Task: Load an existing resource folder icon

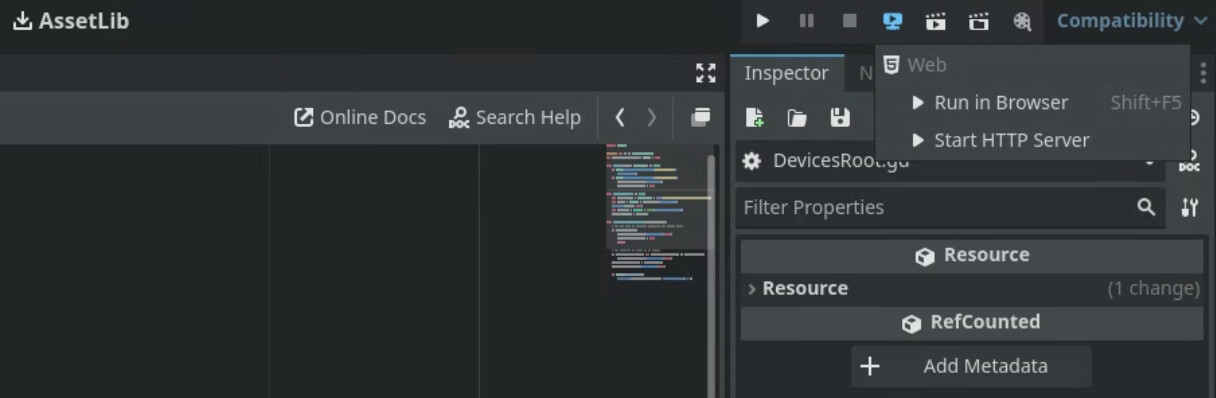Action: (797, 118)
